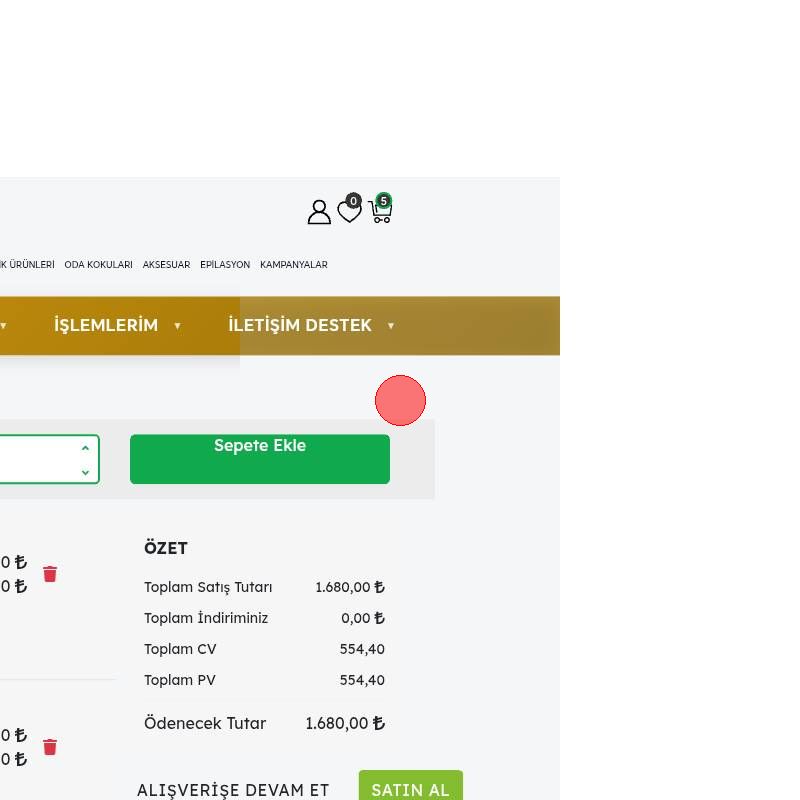Expand the İLETİŞİM DESTEK dropdown arrow

tap(391, 326)
